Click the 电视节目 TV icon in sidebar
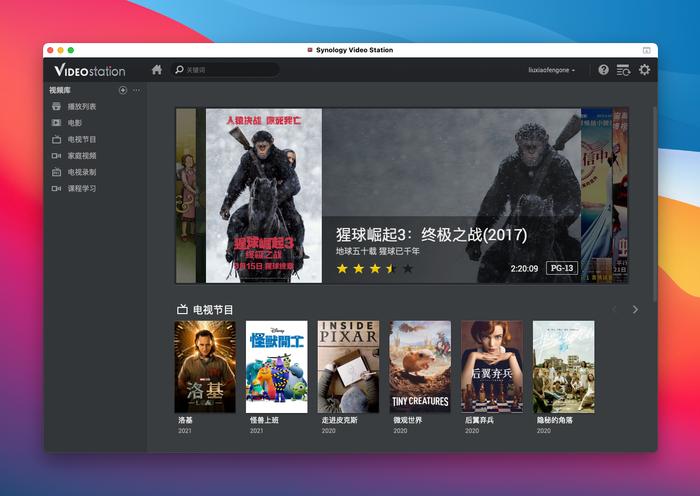The height and width of the screenshot is (496, 700). coord(56,139)
